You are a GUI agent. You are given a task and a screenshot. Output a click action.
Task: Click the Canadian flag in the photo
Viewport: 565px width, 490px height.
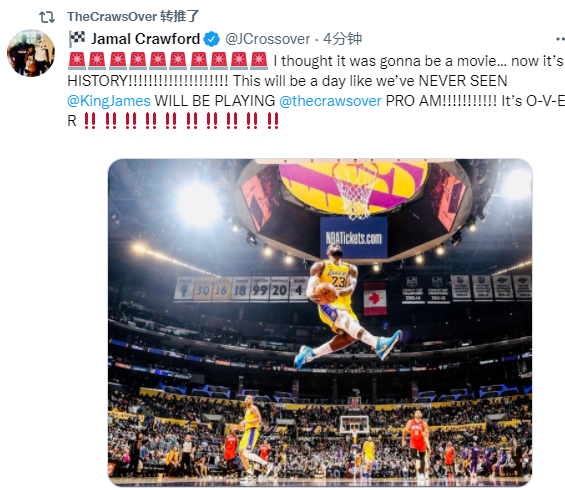375,299
